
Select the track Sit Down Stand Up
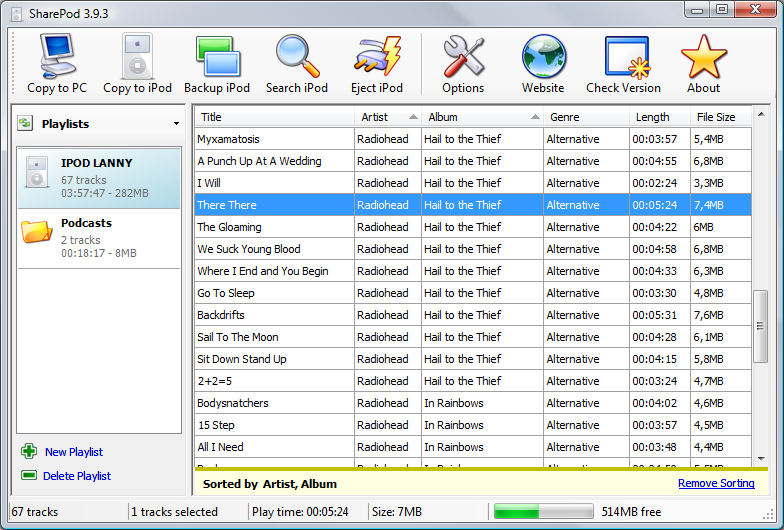473,359
